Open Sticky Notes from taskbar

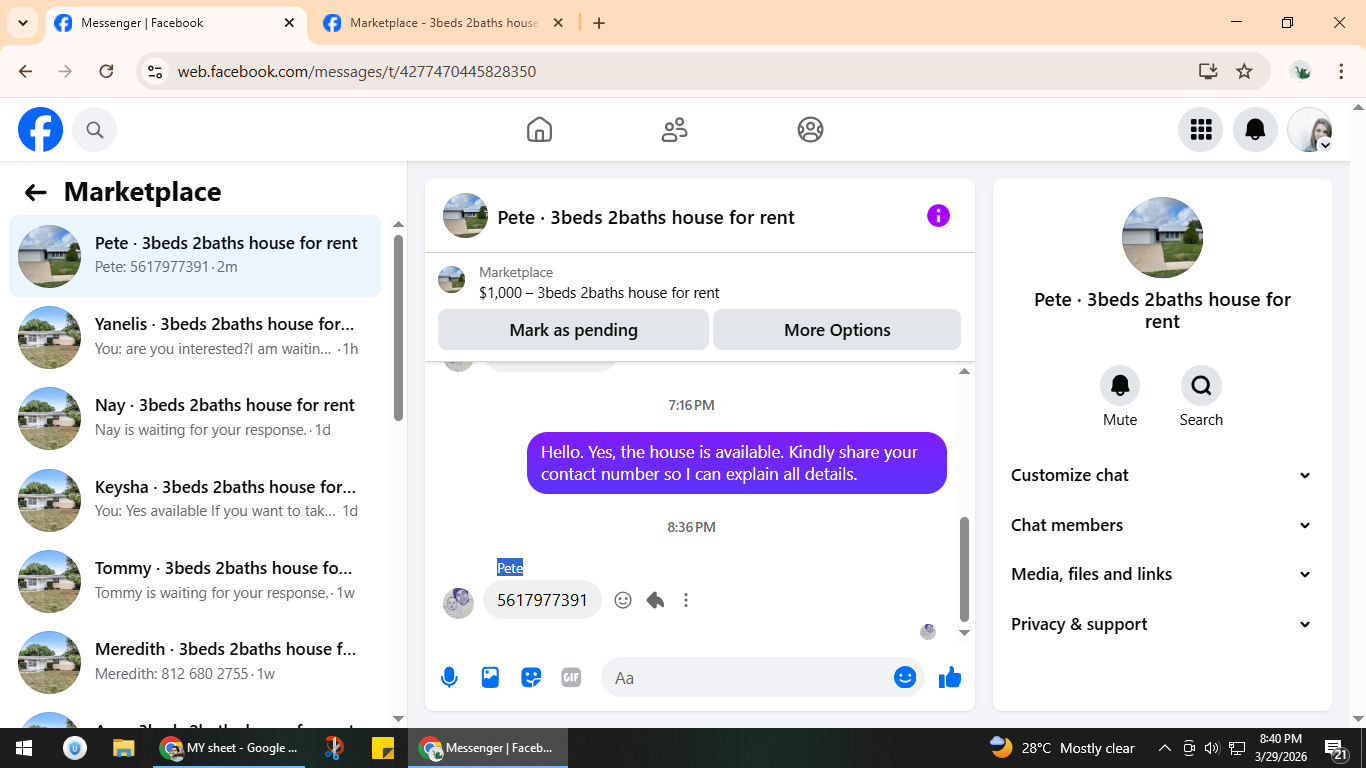tap(383, 748)
